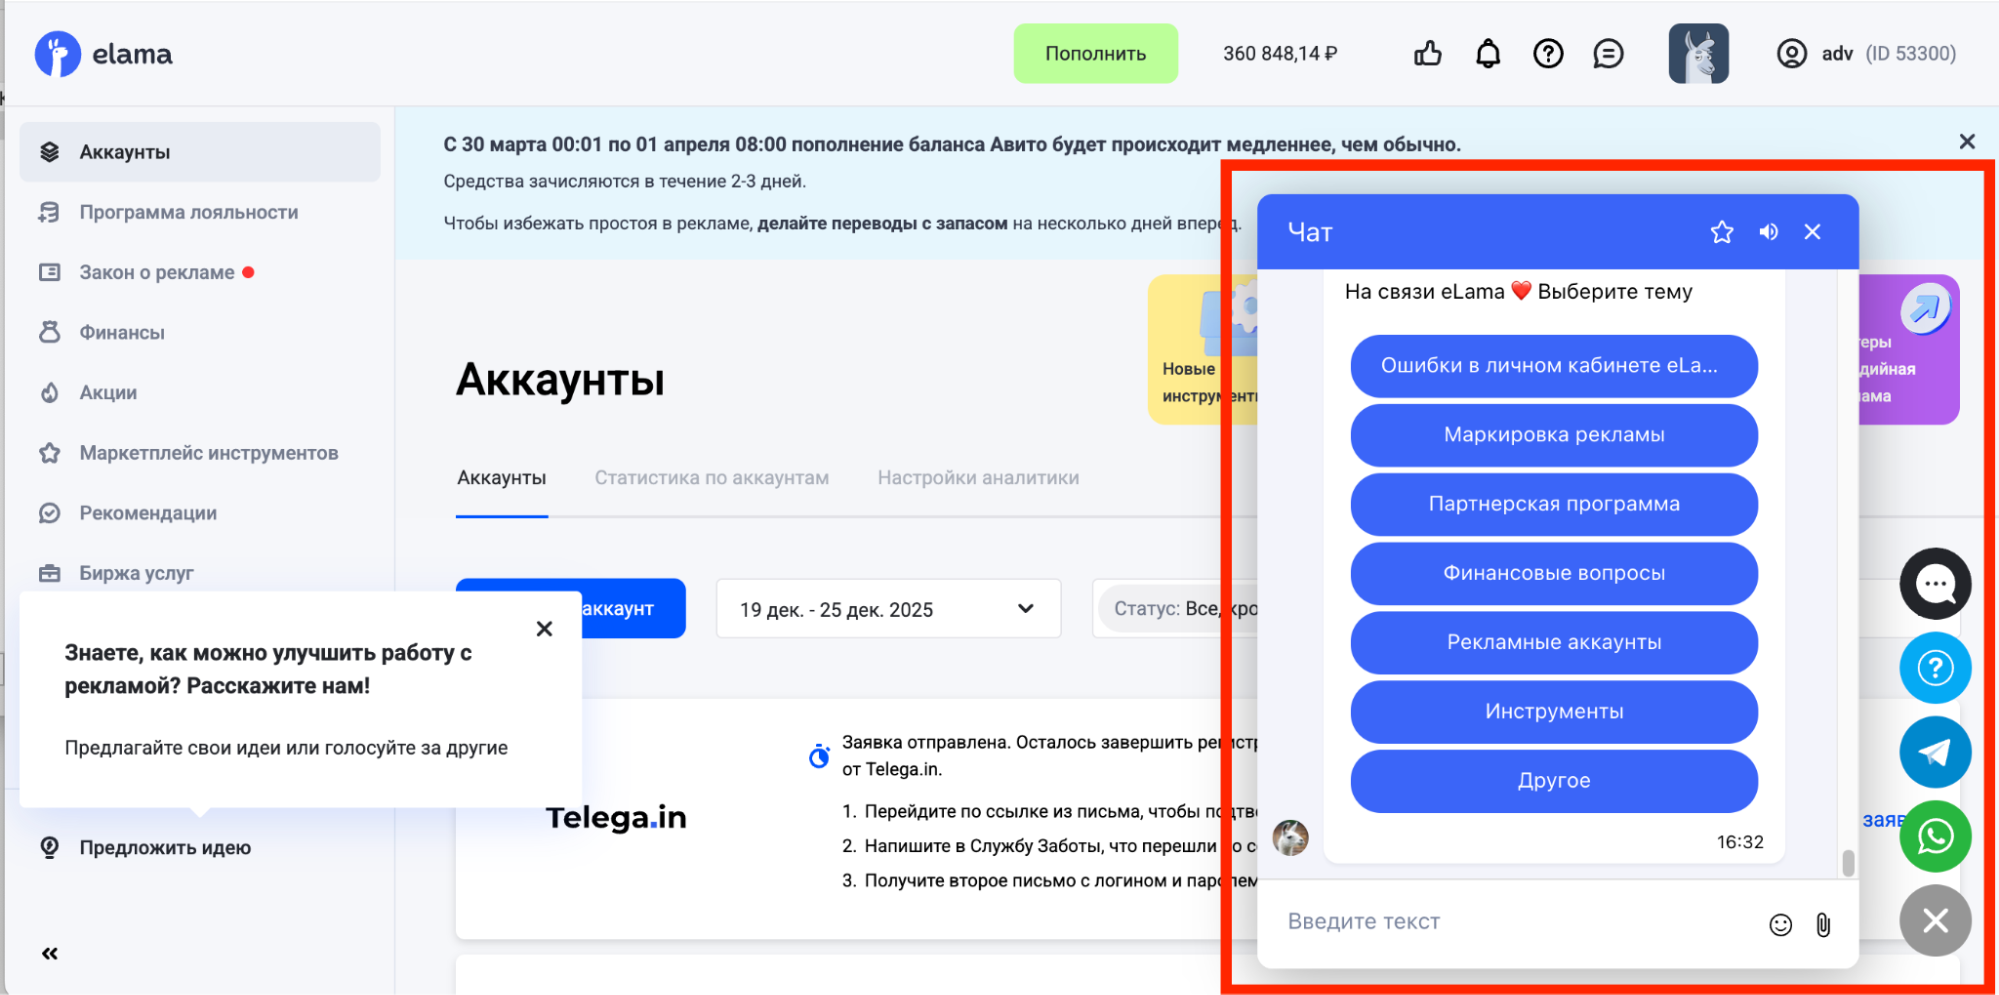The height and width of the screenshot is (995, 1999).
Task: Click the thumbs-up feedback icon in header
Action: pos(1427,54)
